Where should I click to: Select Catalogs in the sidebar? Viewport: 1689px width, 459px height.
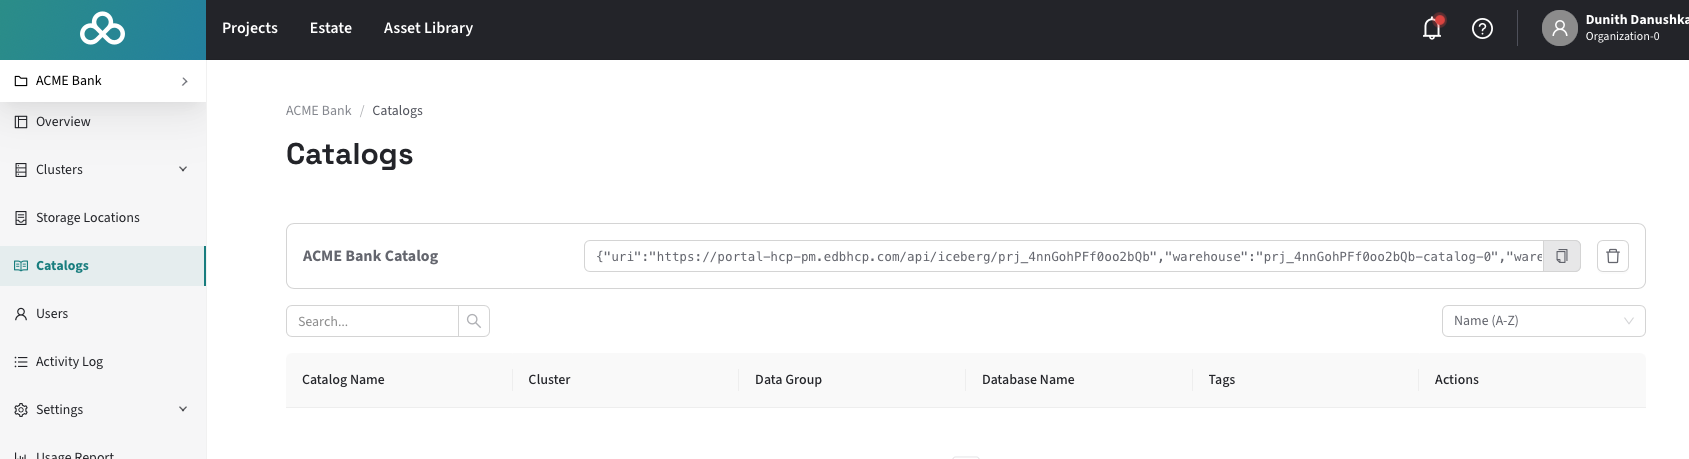(x=103, y=266)
